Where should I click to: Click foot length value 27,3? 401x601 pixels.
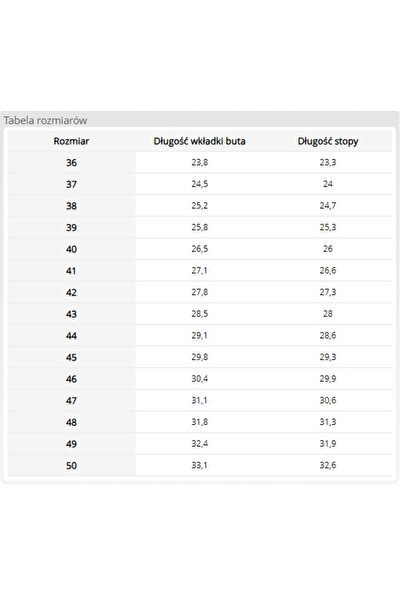(x=328, y=292)
